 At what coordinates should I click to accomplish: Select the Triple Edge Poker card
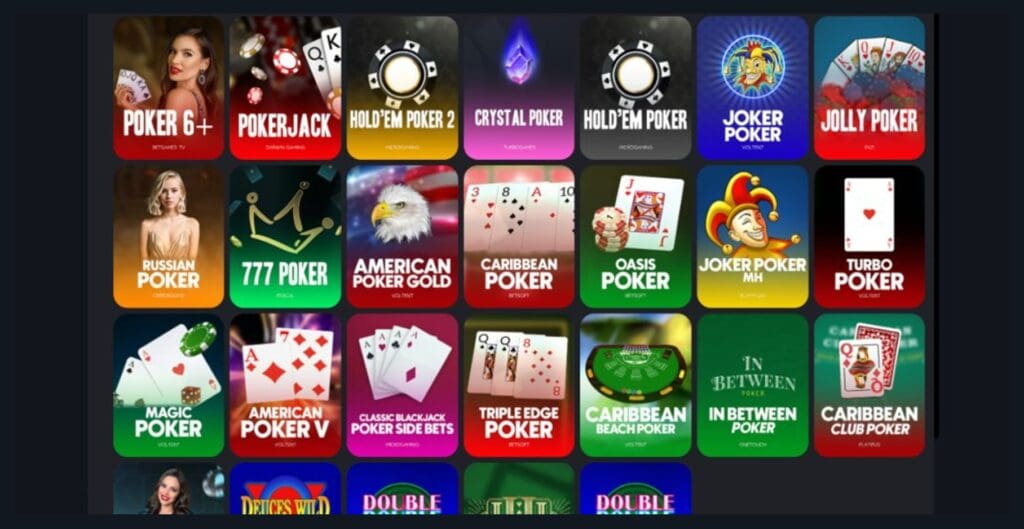[519, 385]
